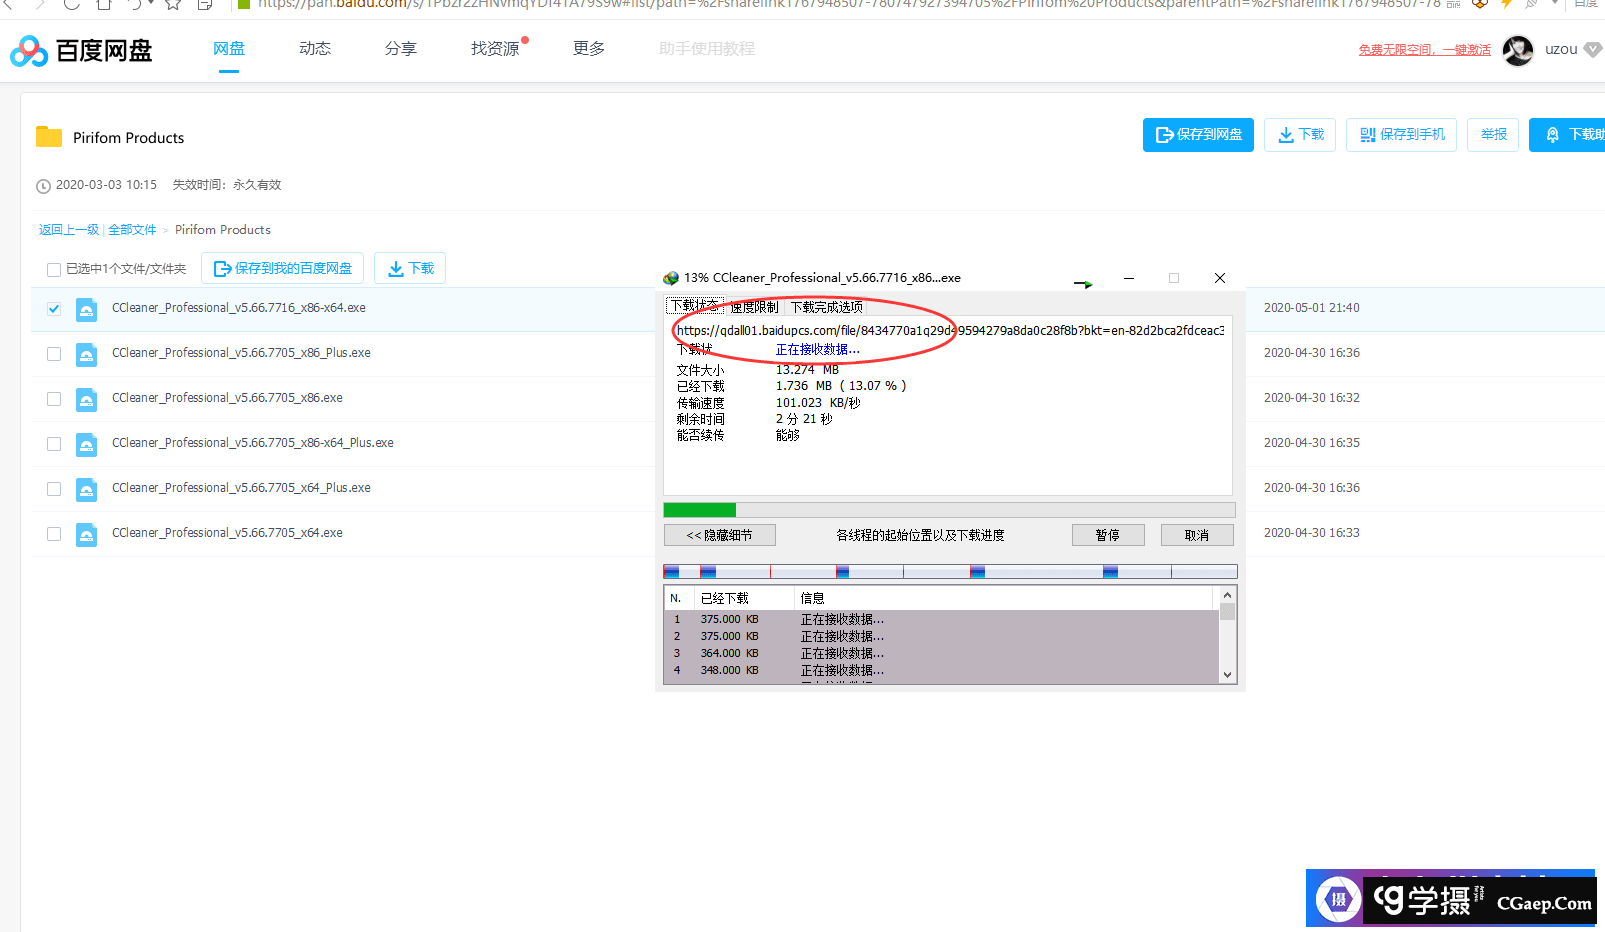Image resolution: width=1605 pixels, height=932 pixels.
Task: Click the file icon of CCleaner_Professional_v5.66.7705_x64.exe
Action: (87, 534)
